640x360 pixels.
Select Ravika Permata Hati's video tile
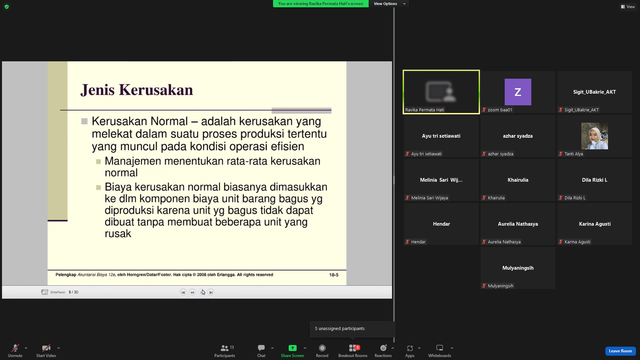441,92
